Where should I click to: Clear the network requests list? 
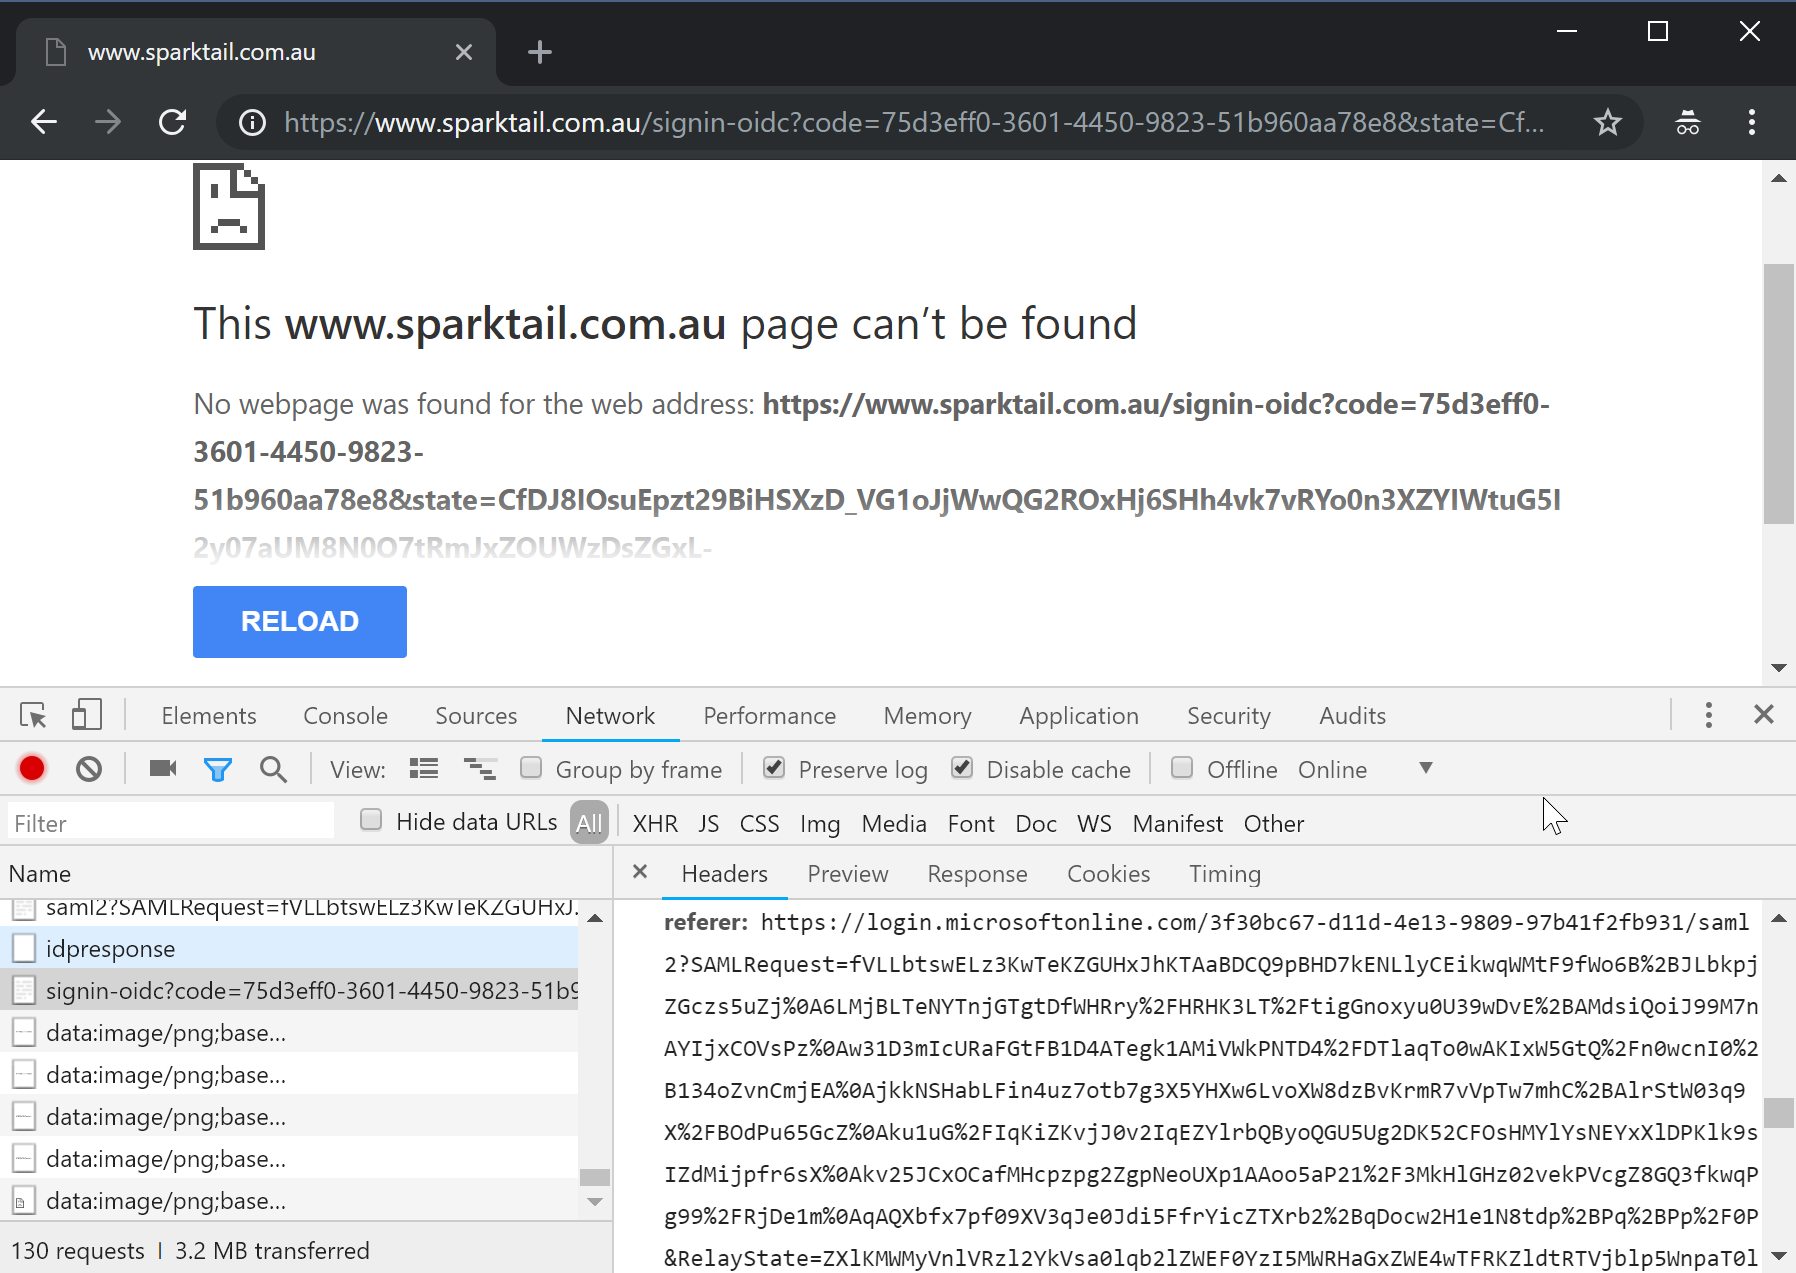[89, 768]
